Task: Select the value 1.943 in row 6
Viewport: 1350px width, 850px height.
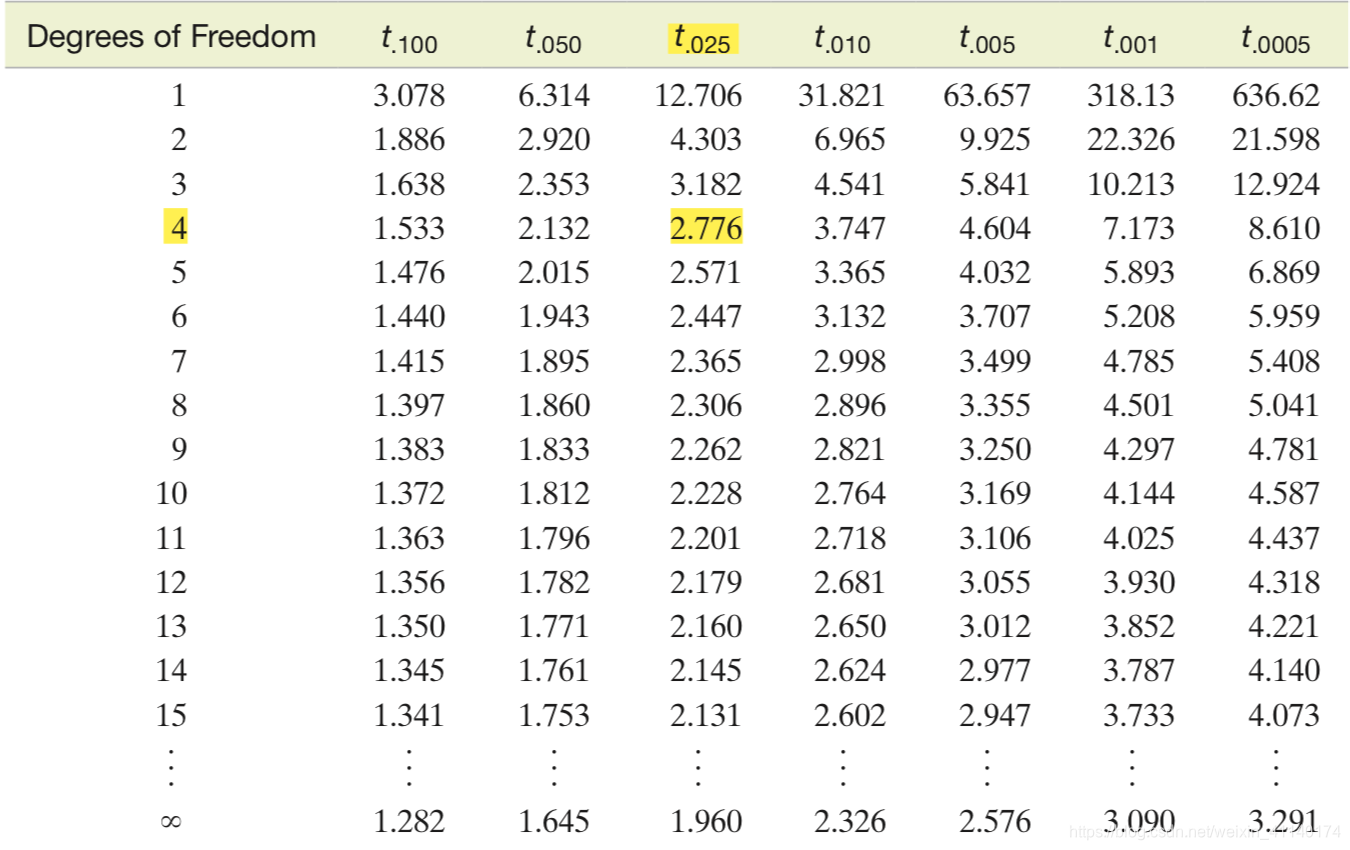Action: (x=554, y=317)
